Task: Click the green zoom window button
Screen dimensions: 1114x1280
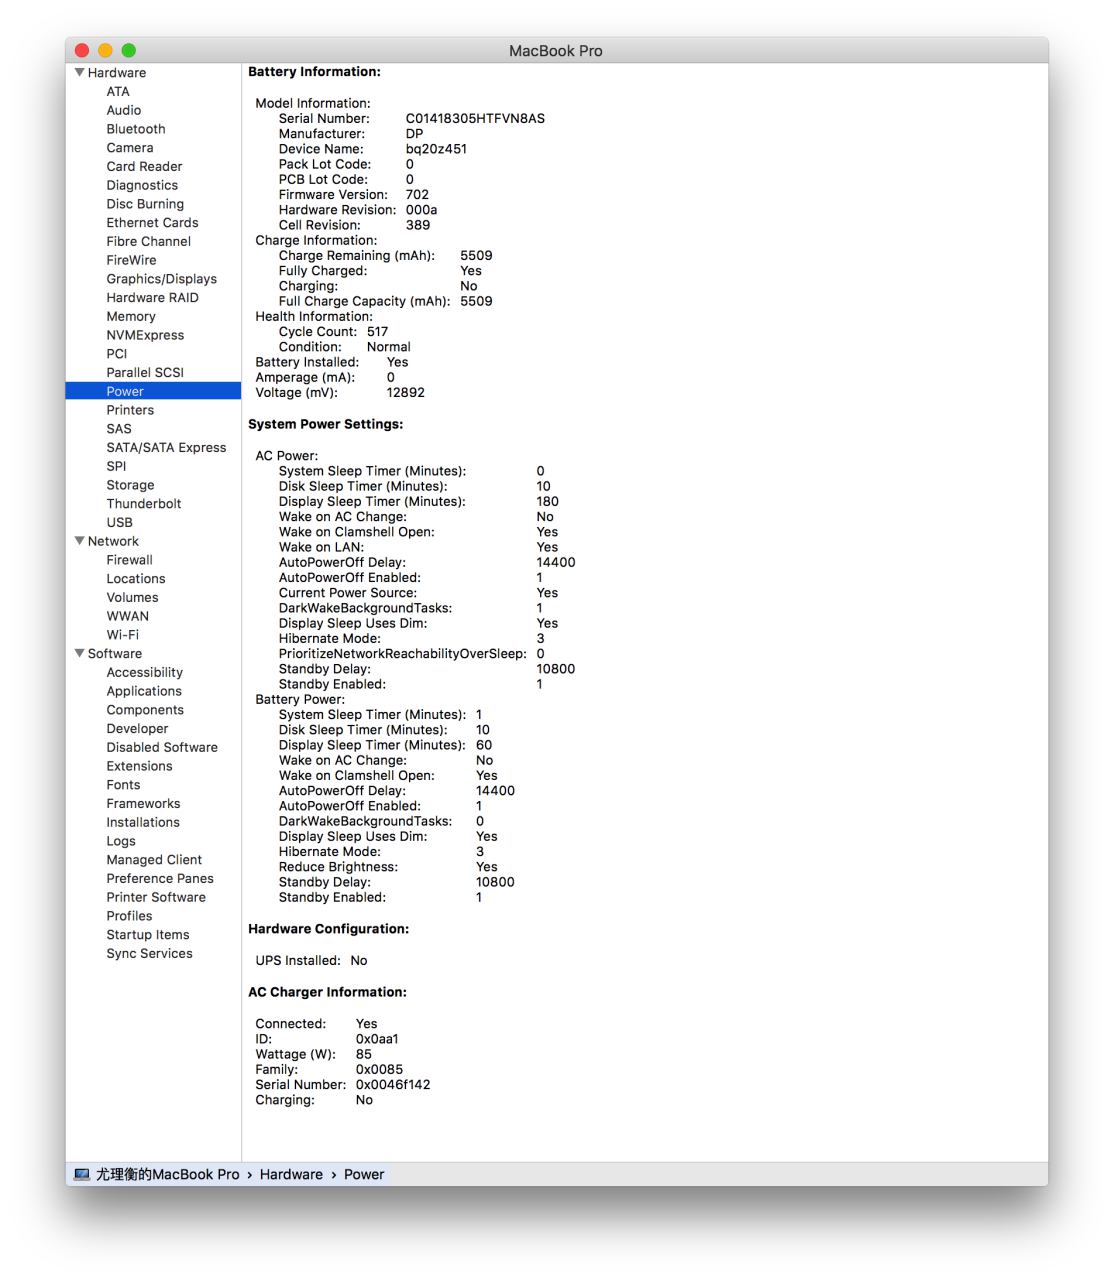Action: [x=128, y=50]
